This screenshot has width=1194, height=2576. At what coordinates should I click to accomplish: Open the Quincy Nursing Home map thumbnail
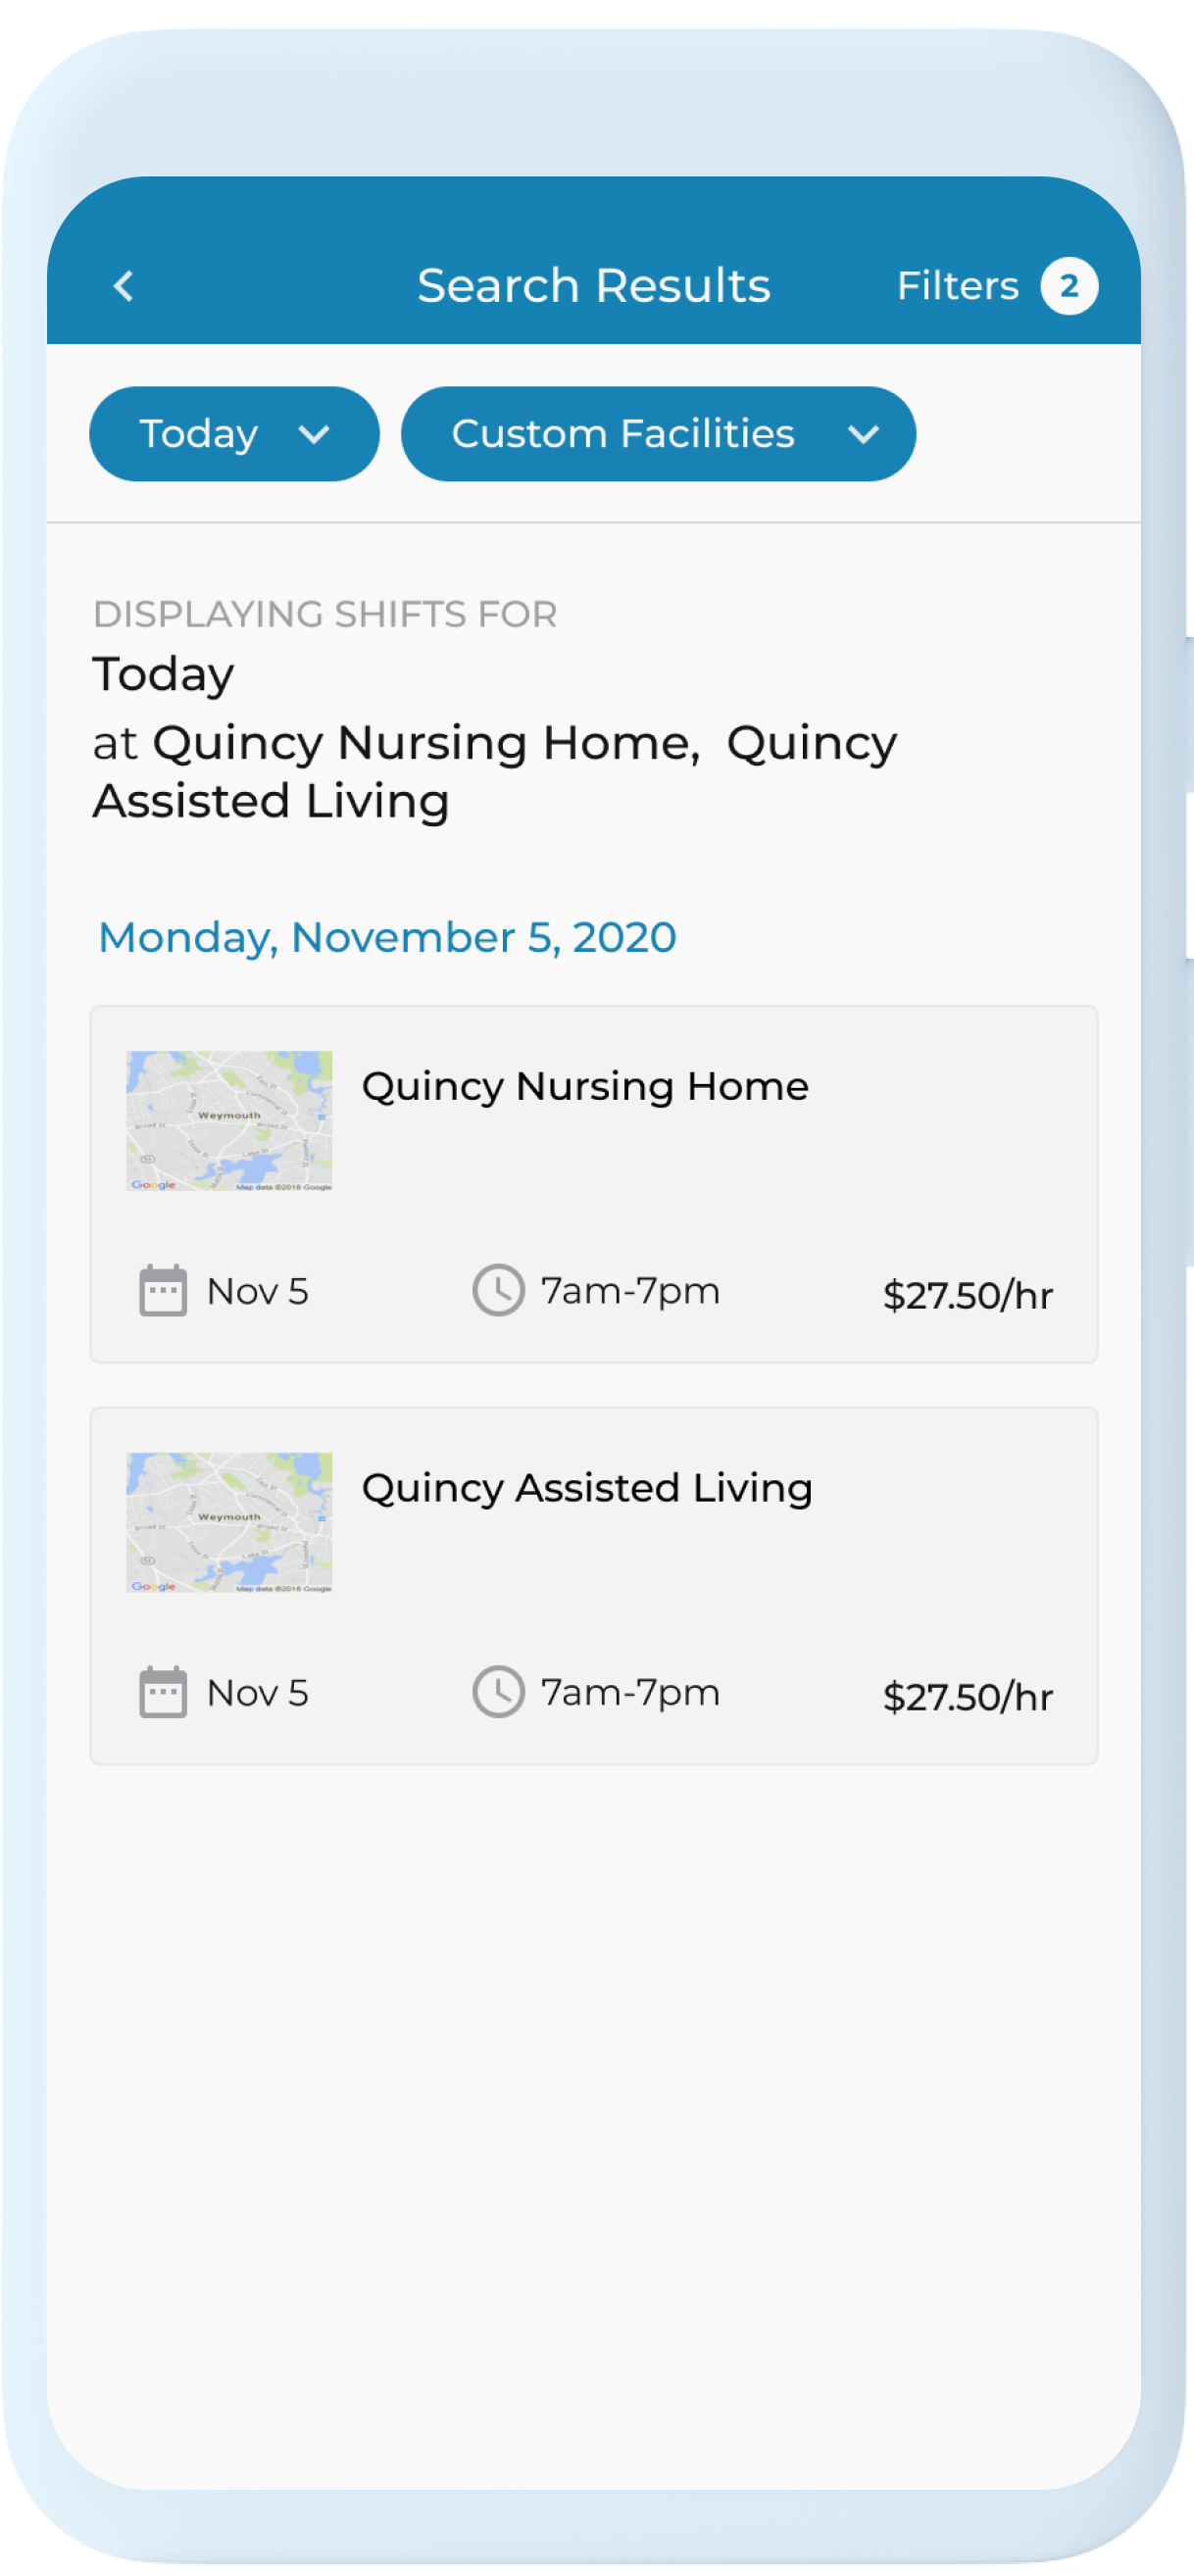pyautogui.click(x=229, y=1120)
